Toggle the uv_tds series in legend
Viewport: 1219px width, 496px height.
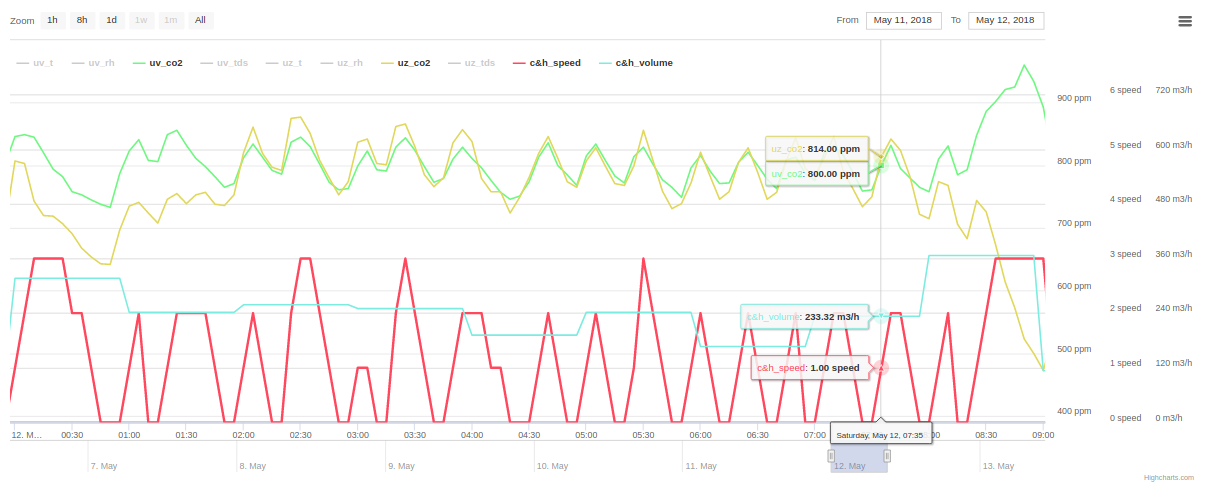(224, 63)
